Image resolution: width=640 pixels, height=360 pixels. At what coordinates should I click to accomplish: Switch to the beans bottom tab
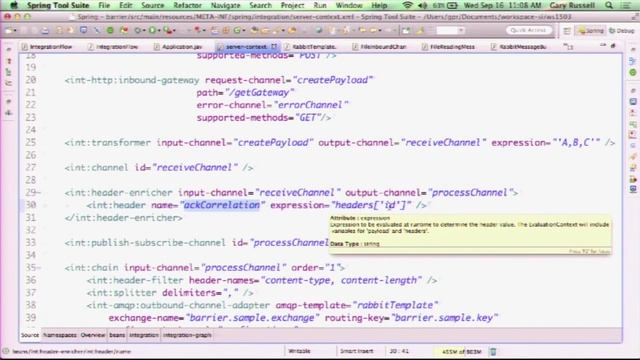point(117,335)
